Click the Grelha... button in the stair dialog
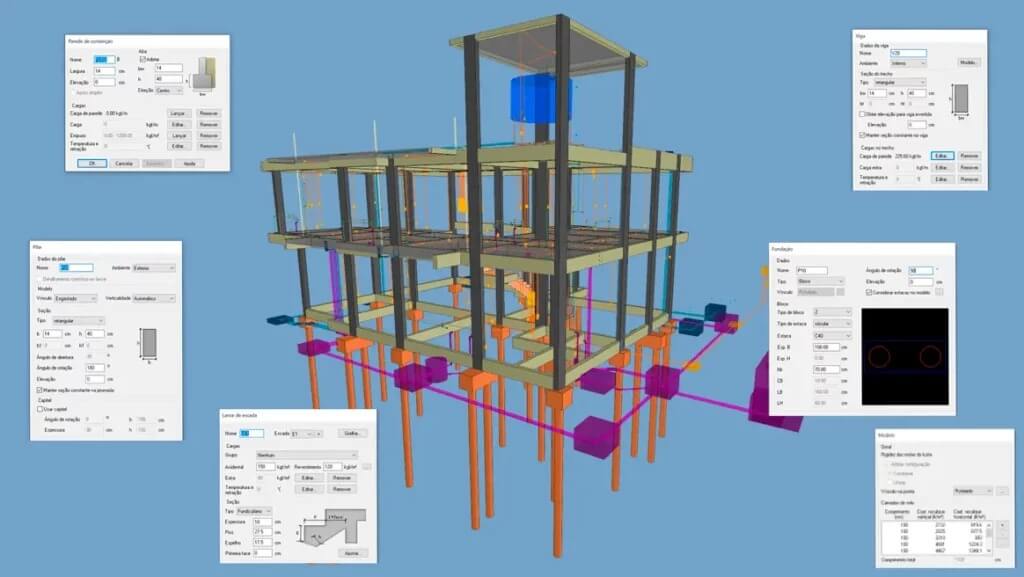Viewport: 1024px width, 577px height. [x=353, y=433]
